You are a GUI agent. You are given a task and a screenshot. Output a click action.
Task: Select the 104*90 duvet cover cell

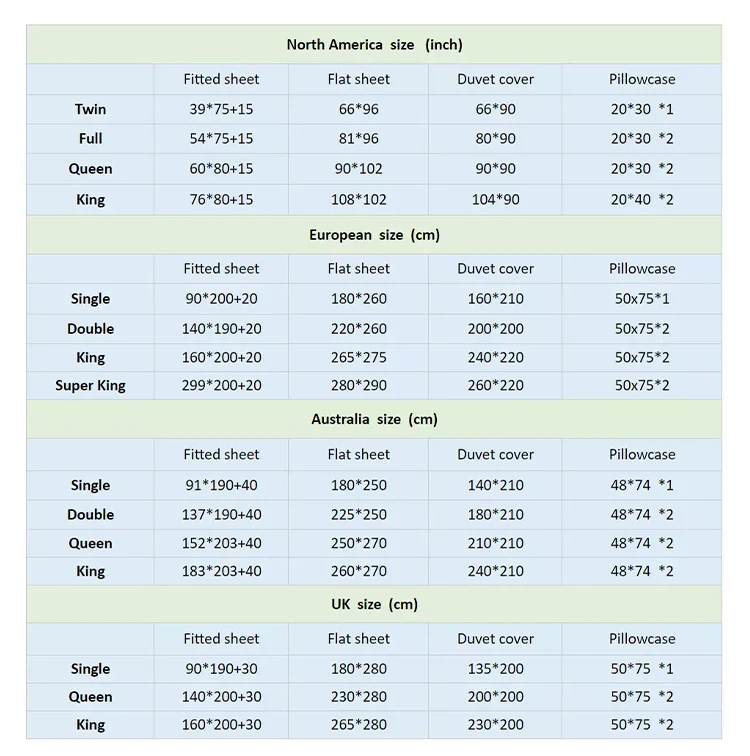point(495,199)
